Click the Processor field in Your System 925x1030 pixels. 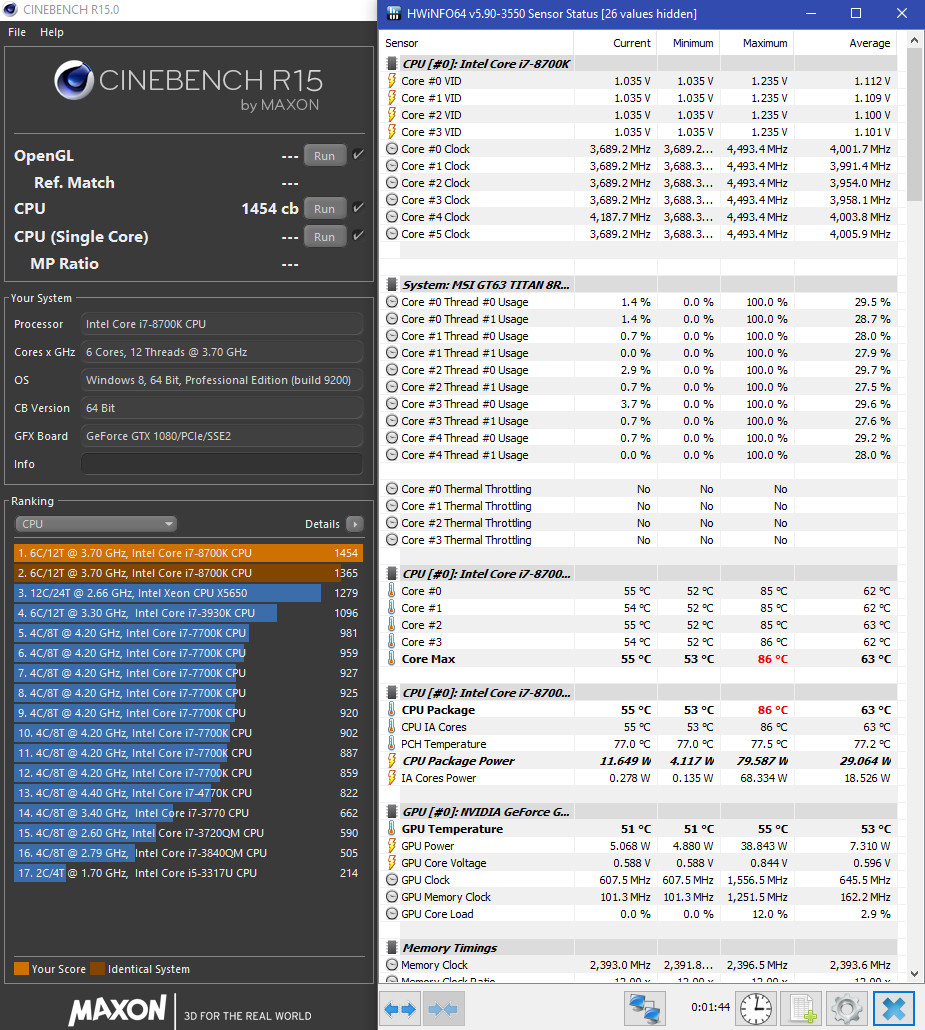pos(221,324)
